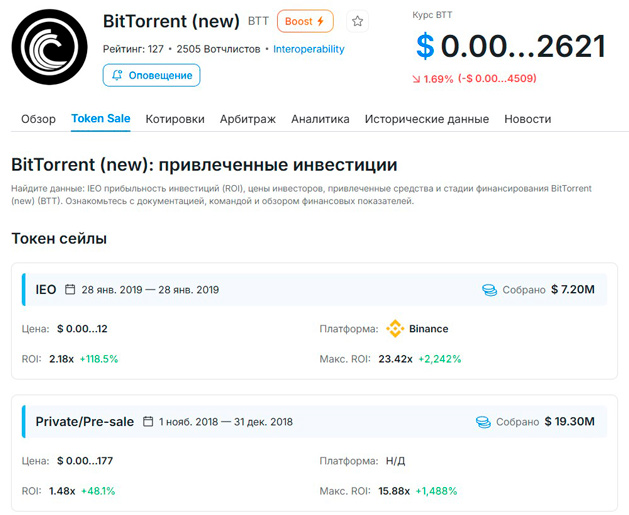Click the raised amount $ 19.30M
Image resolution: width=629 pixels, height=515 pixels.
pos(570,422)
